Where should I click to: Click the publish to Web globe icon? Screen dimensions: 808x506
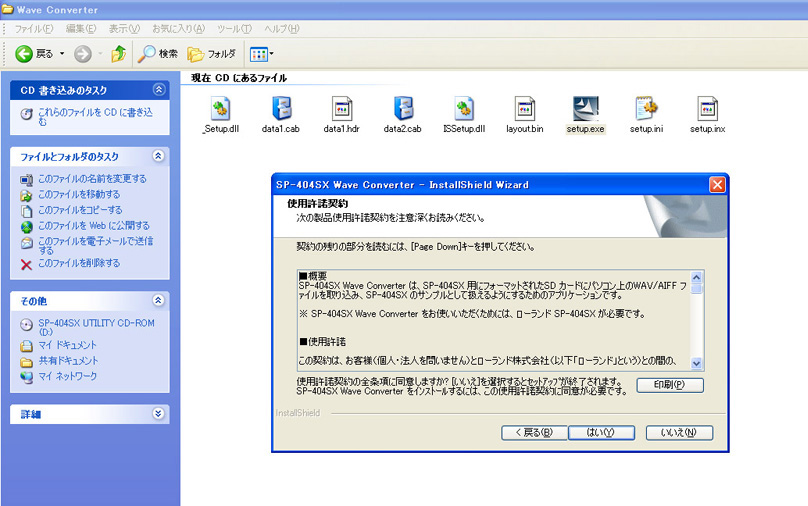[26, 227]
